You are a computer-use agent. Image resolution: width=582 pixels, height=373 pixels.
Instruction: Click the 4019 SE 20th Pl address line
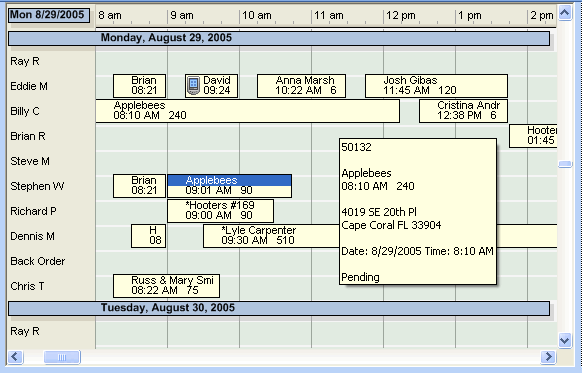[379, 212]
